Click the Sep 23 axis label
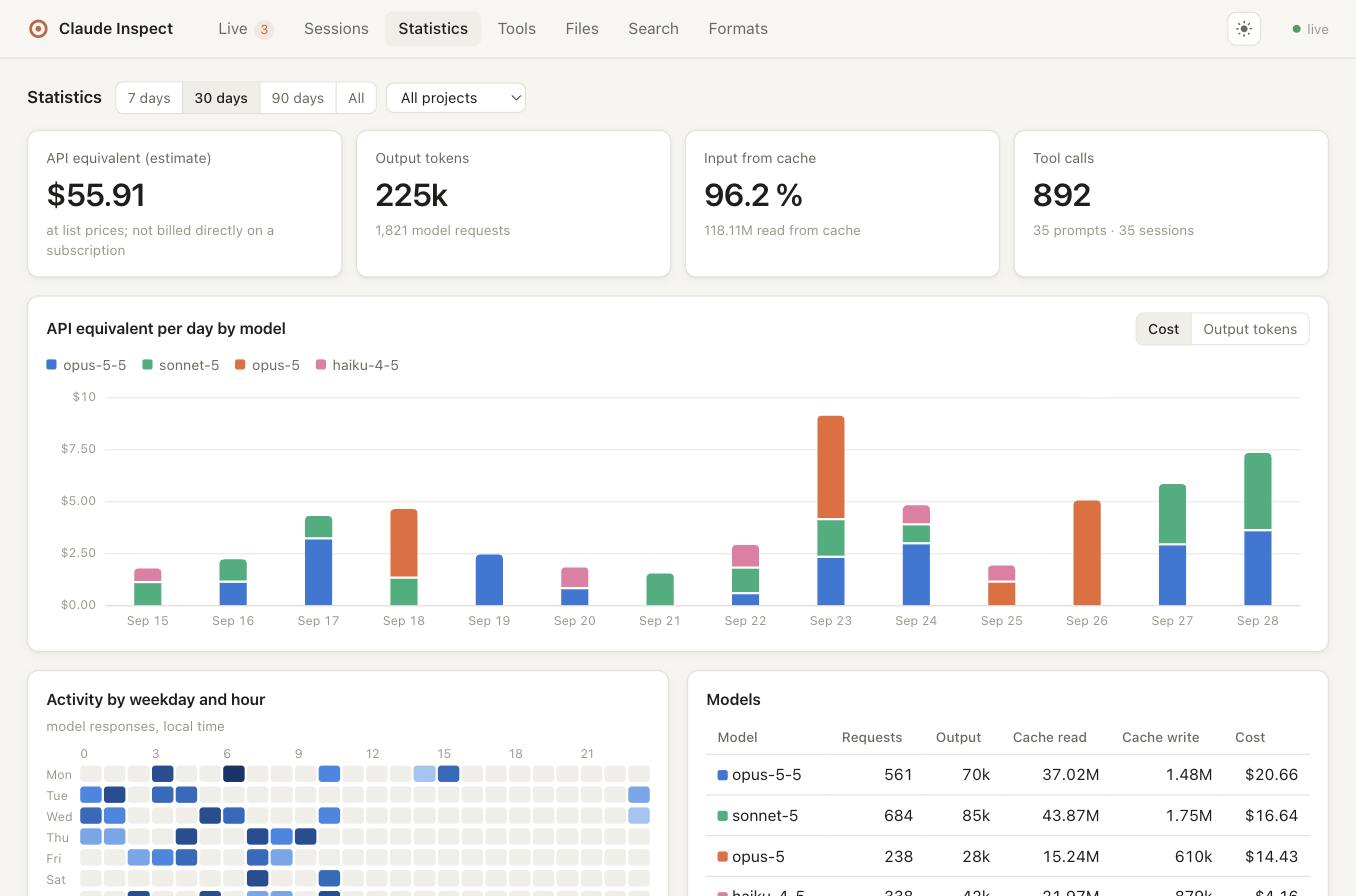This screenshot has width=1356, height=896. click(830, 621)
